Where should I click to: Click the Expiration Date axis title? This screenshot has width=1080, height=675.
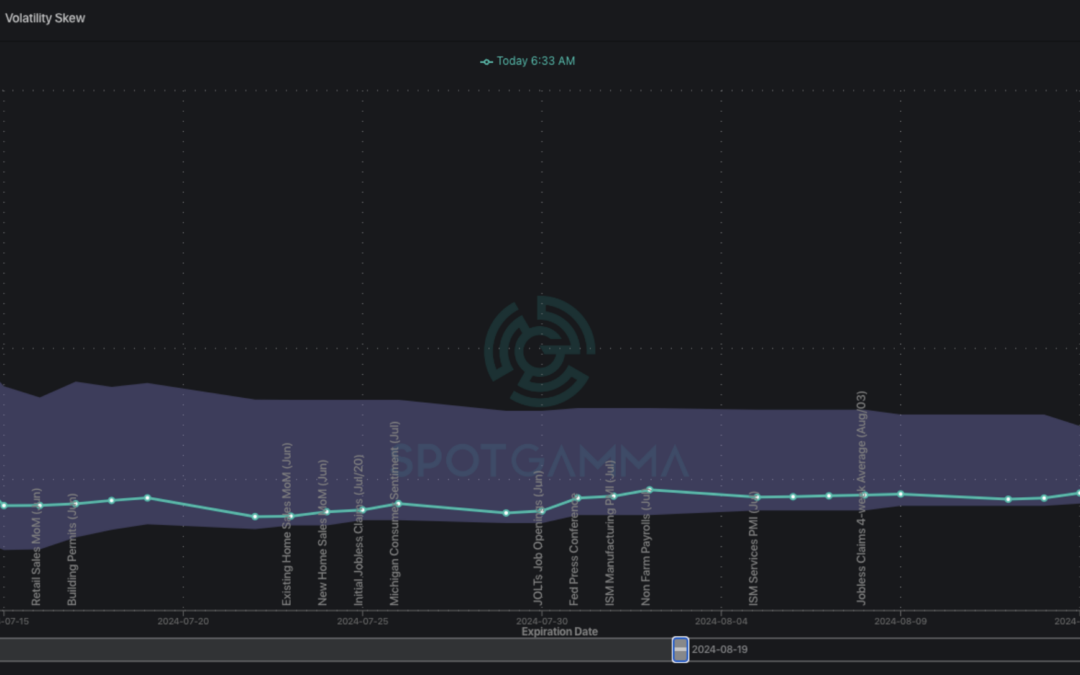[559, 632]
